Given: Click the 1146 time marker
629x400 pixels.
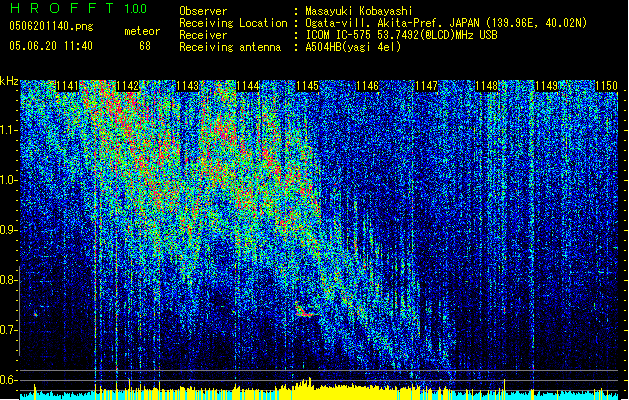Looking at the screenshot, I should pyautogui.click(x=367, y=86).
